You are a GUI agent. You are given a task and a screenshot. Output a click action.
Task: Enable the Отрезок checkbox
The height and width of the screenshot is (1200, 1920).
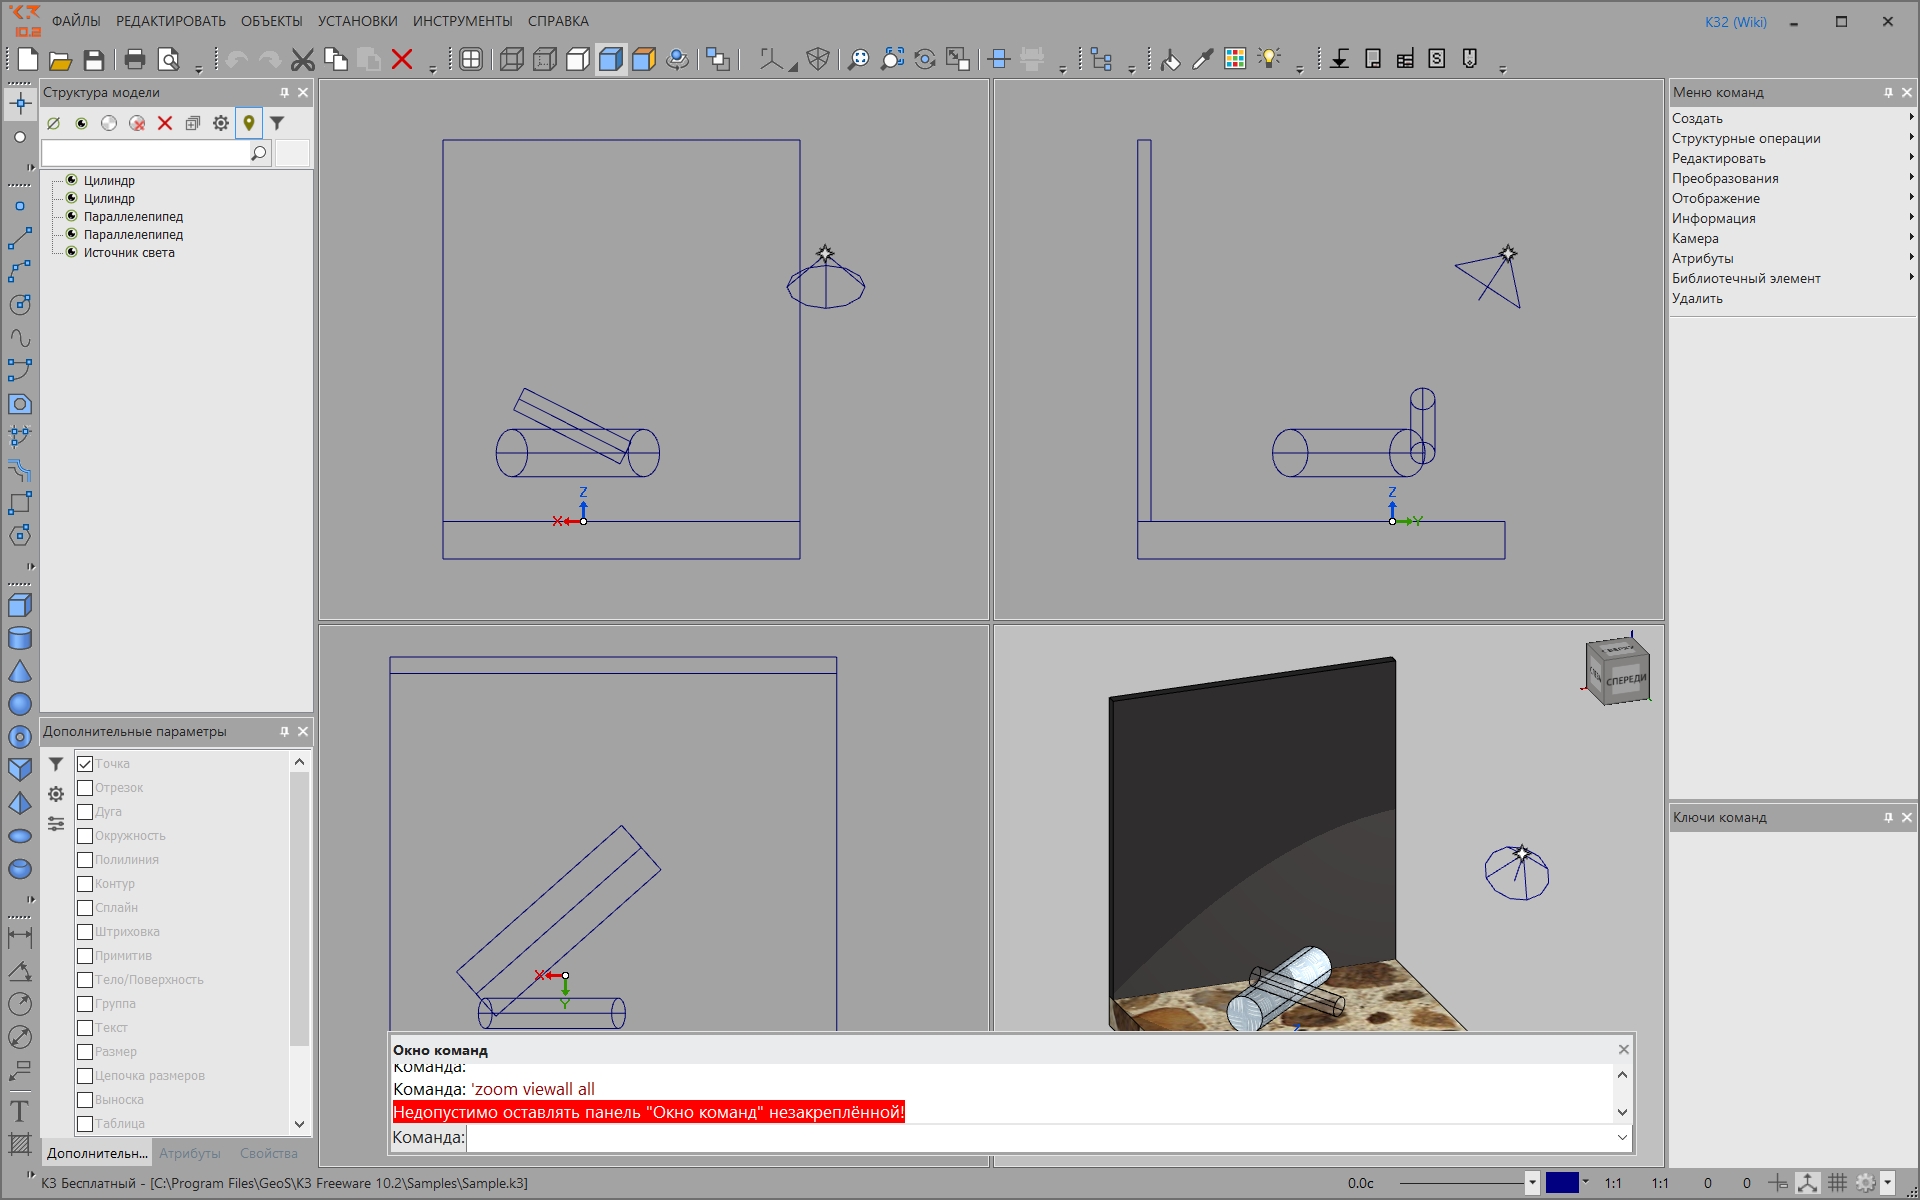click(85, 788)
